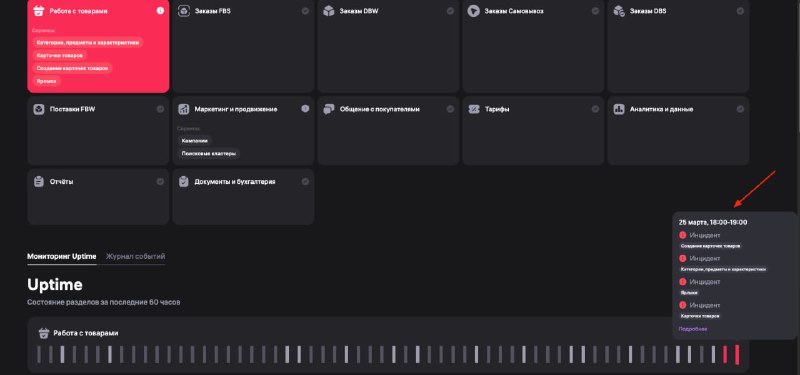Switch to the Журнал событий tab
Screen dimensions: 800x375
(x=135, y=257)
